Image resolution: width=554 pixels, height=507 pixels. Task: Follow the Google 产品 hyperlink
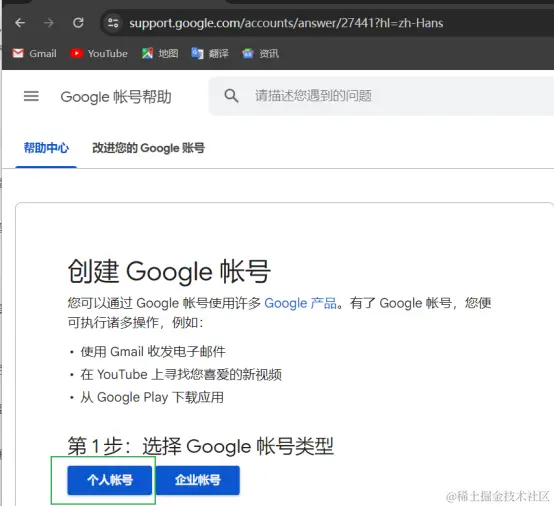(x=300, y=303)
